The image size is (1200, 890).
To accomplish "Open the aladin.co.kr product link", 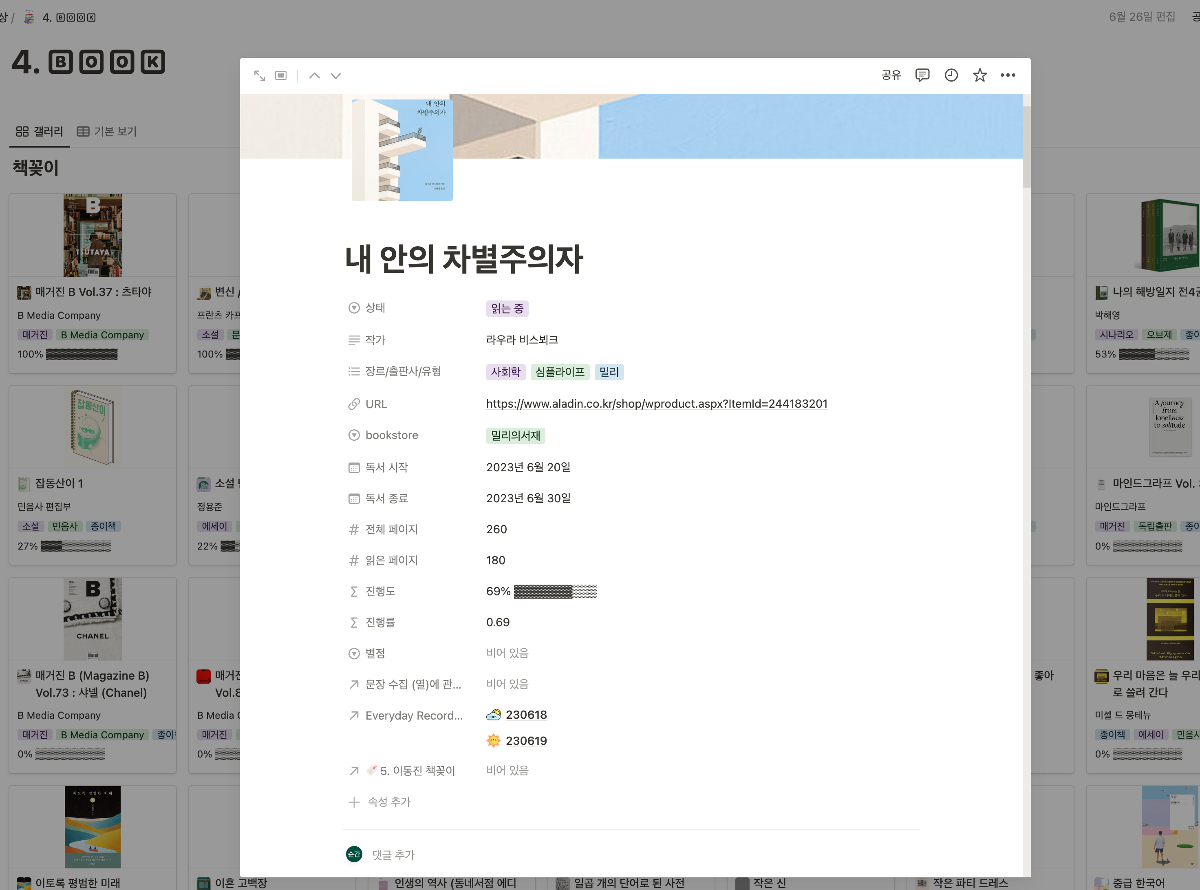I will click(x=656, y=404).
